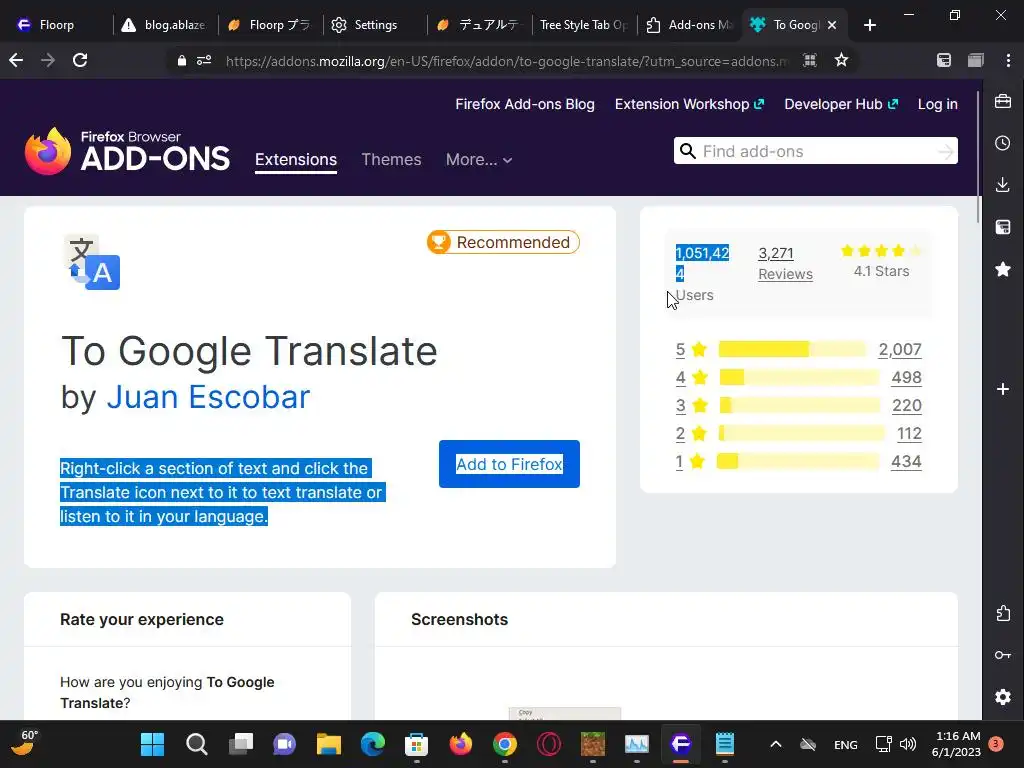Bookmark this page with the star
Screen dimensions: 1024x768
point(841,61)
